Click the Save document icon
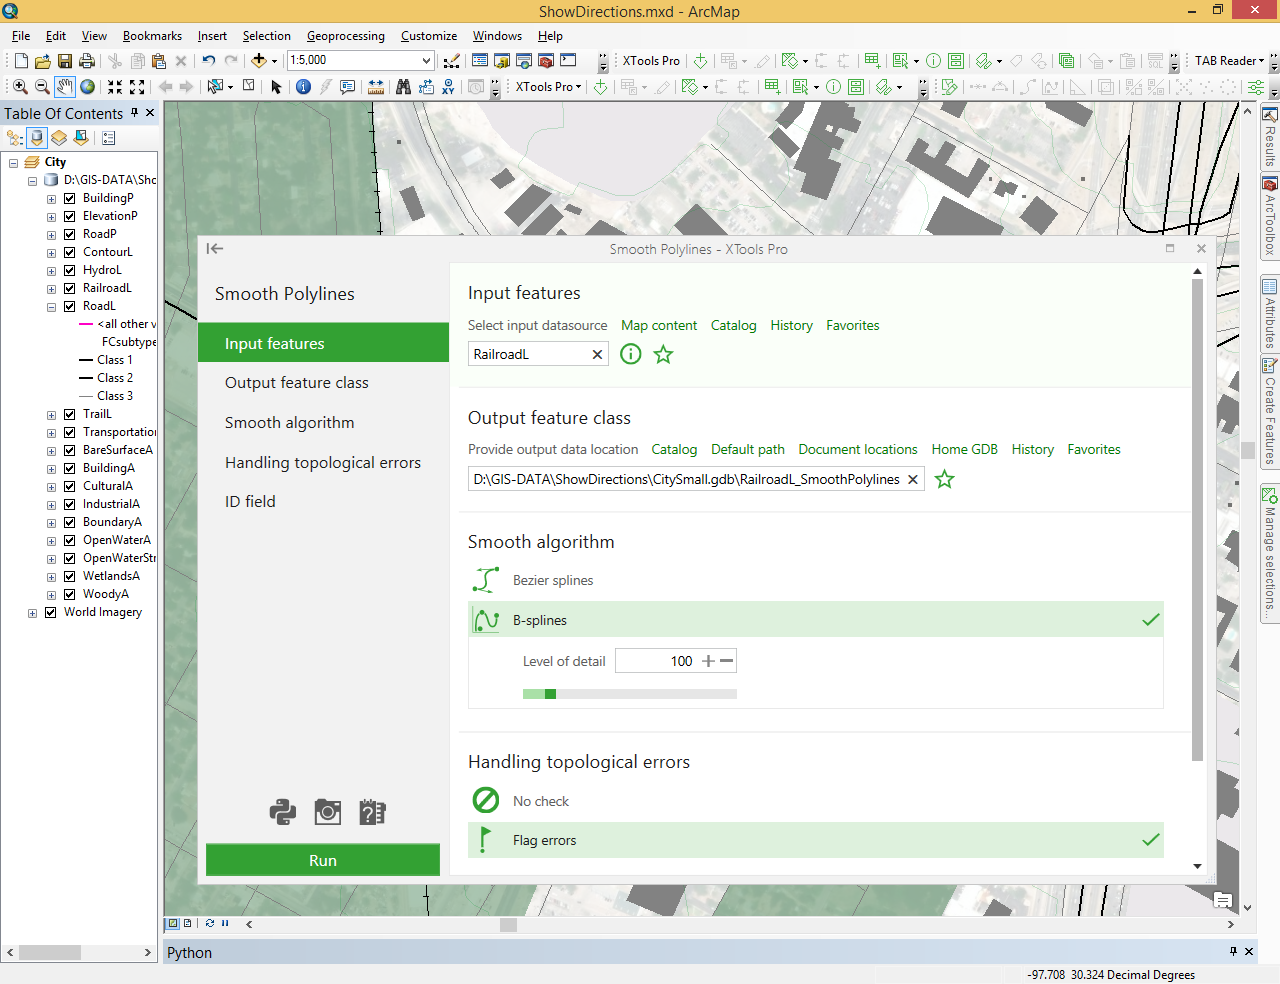The height and width of the screenshot is (984, 1280). 65,61
